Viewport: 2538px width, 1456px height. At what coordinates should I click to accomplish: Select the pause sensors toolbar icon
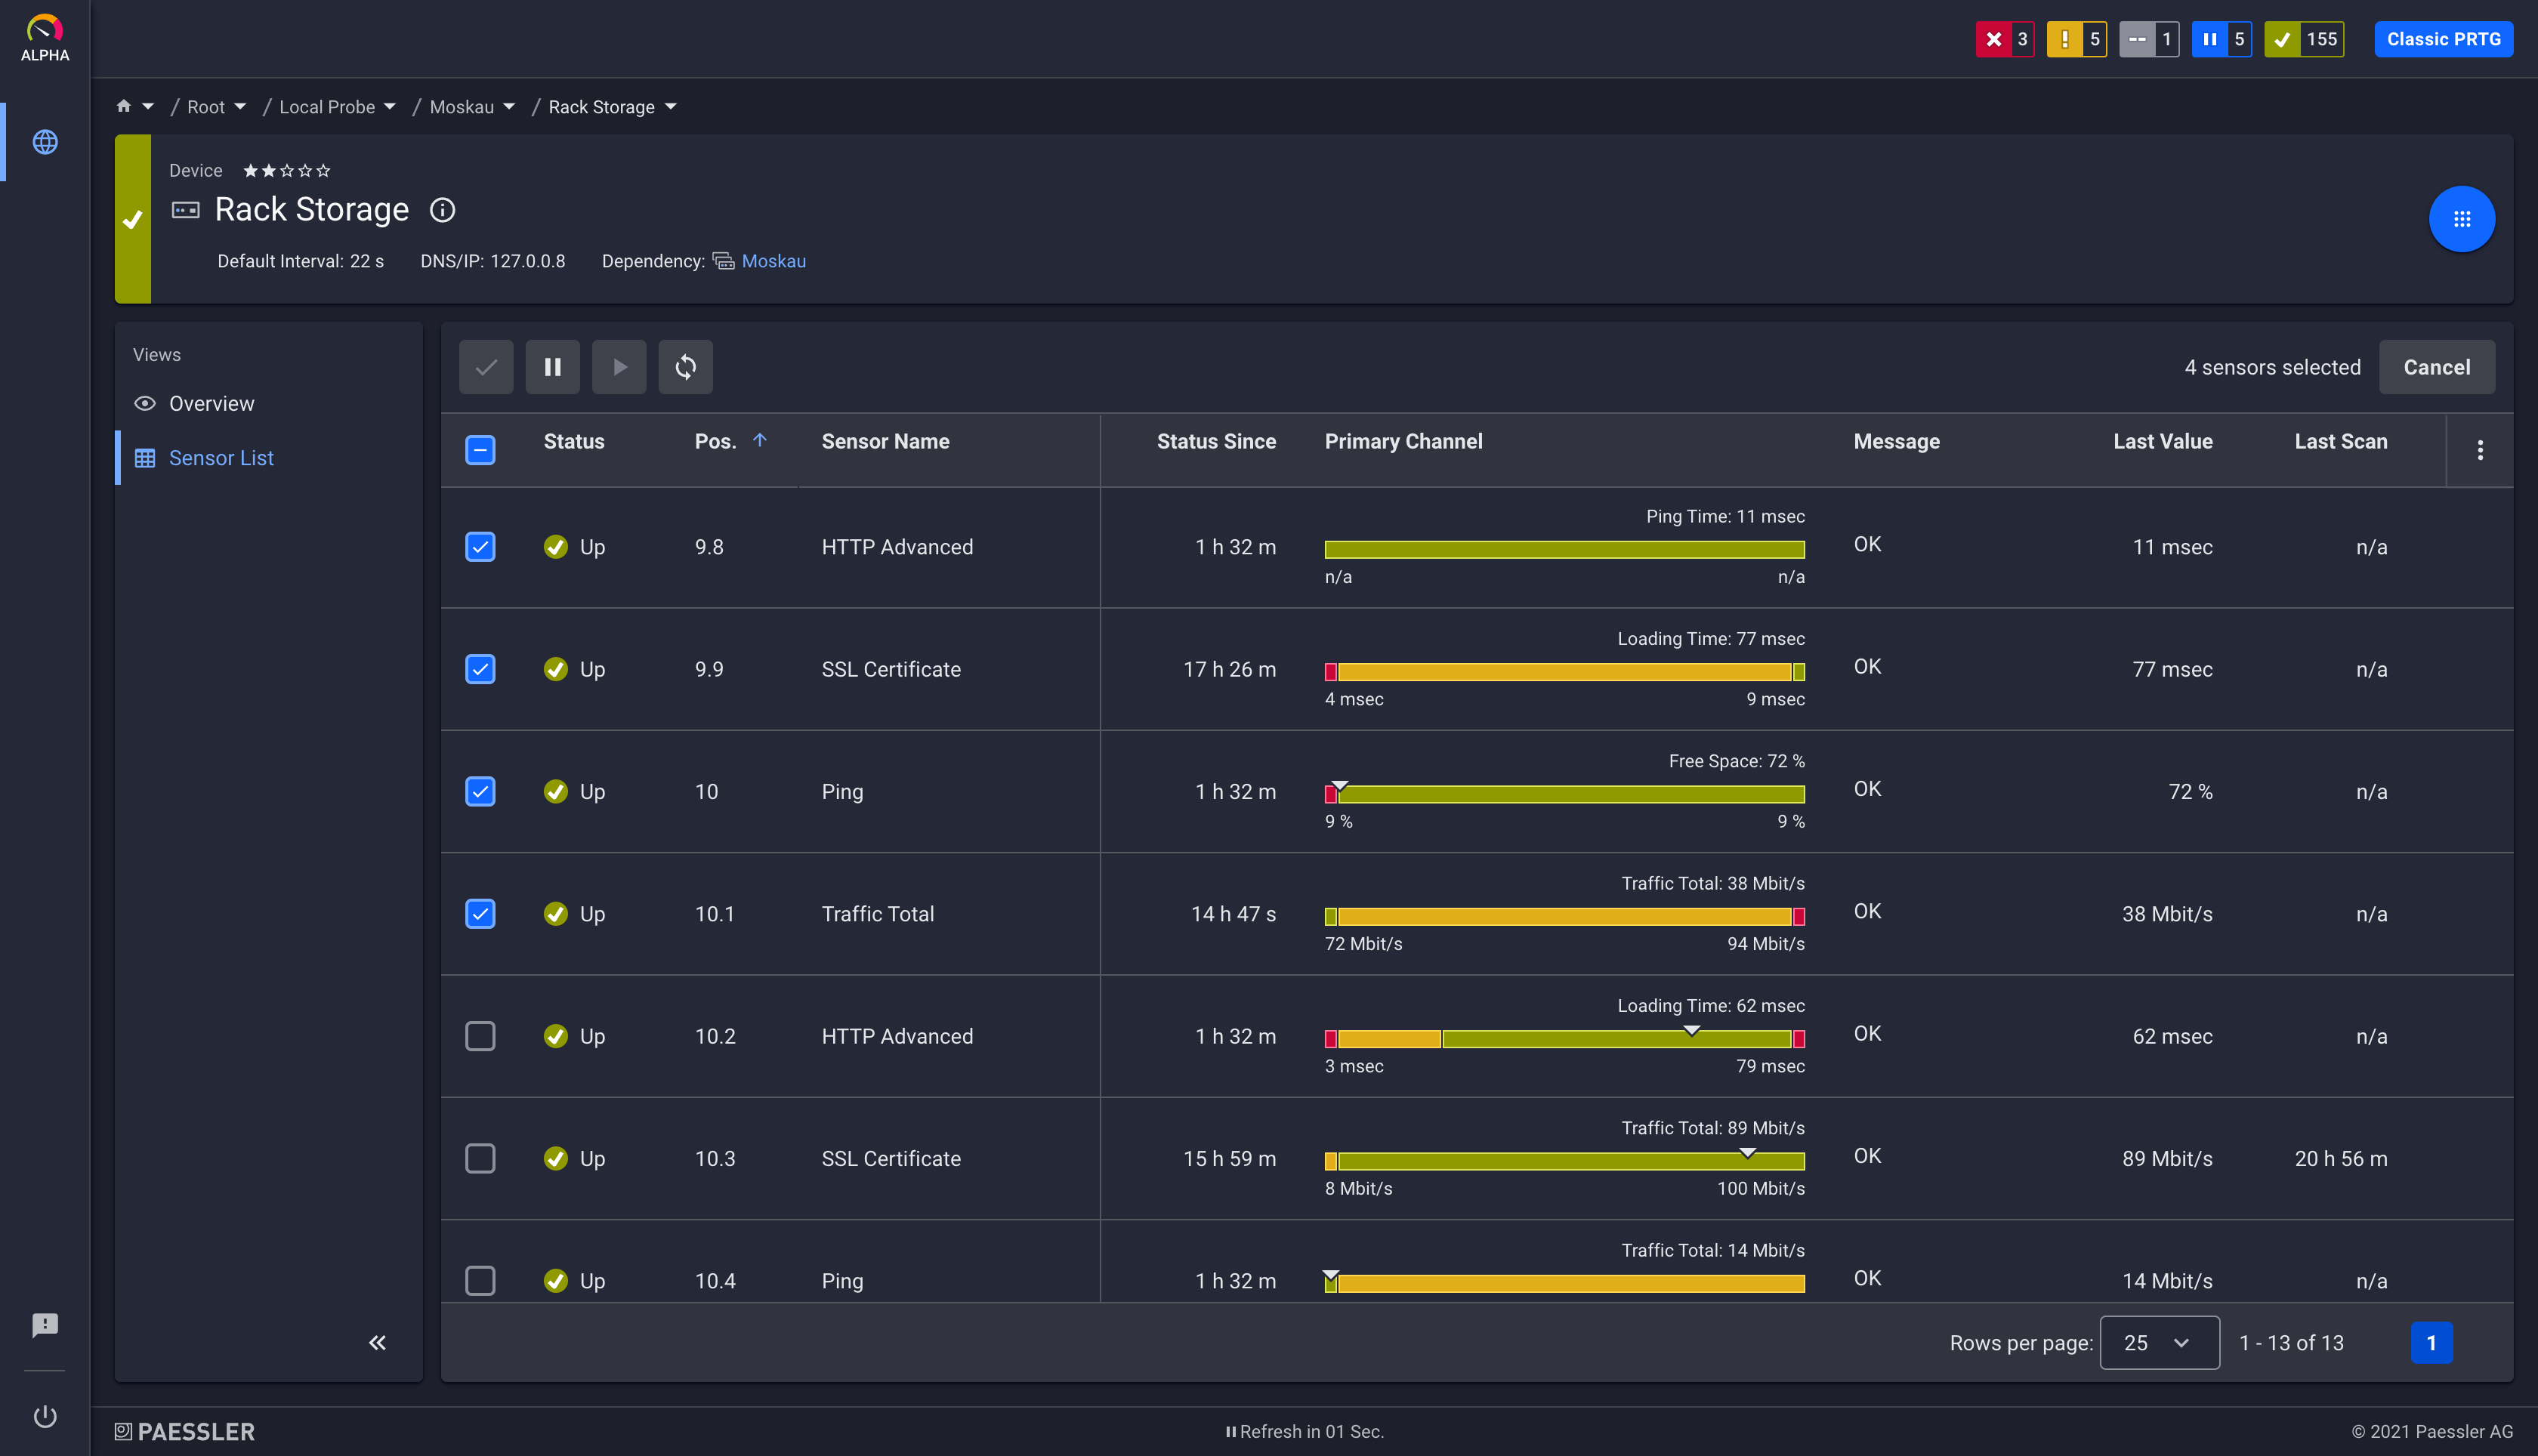pos(553,367)
